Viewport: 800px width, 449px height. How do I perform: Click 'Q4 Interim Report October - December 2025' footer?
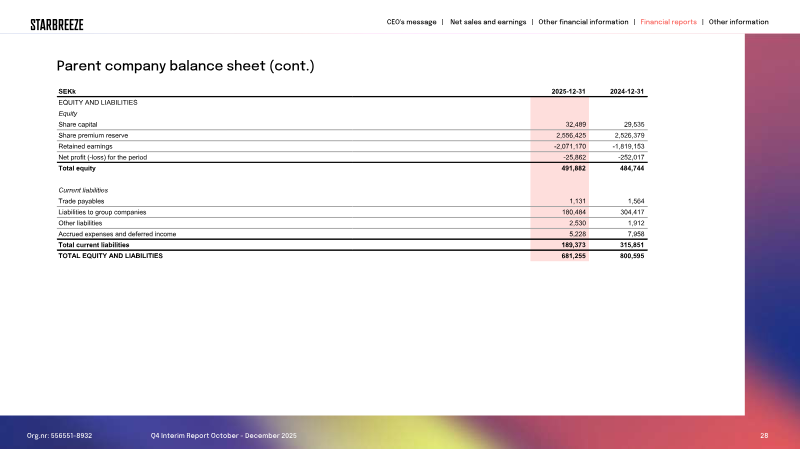(x=223, y=436)
